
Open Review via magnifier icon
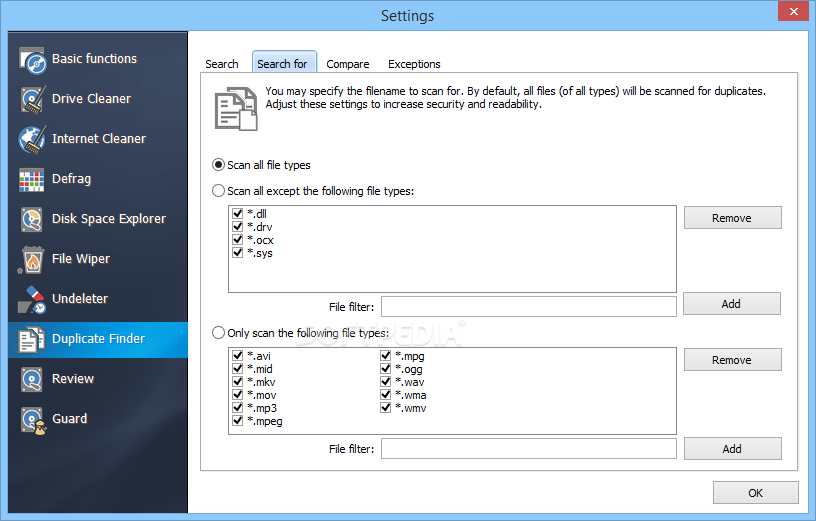[x=32, y=379]
